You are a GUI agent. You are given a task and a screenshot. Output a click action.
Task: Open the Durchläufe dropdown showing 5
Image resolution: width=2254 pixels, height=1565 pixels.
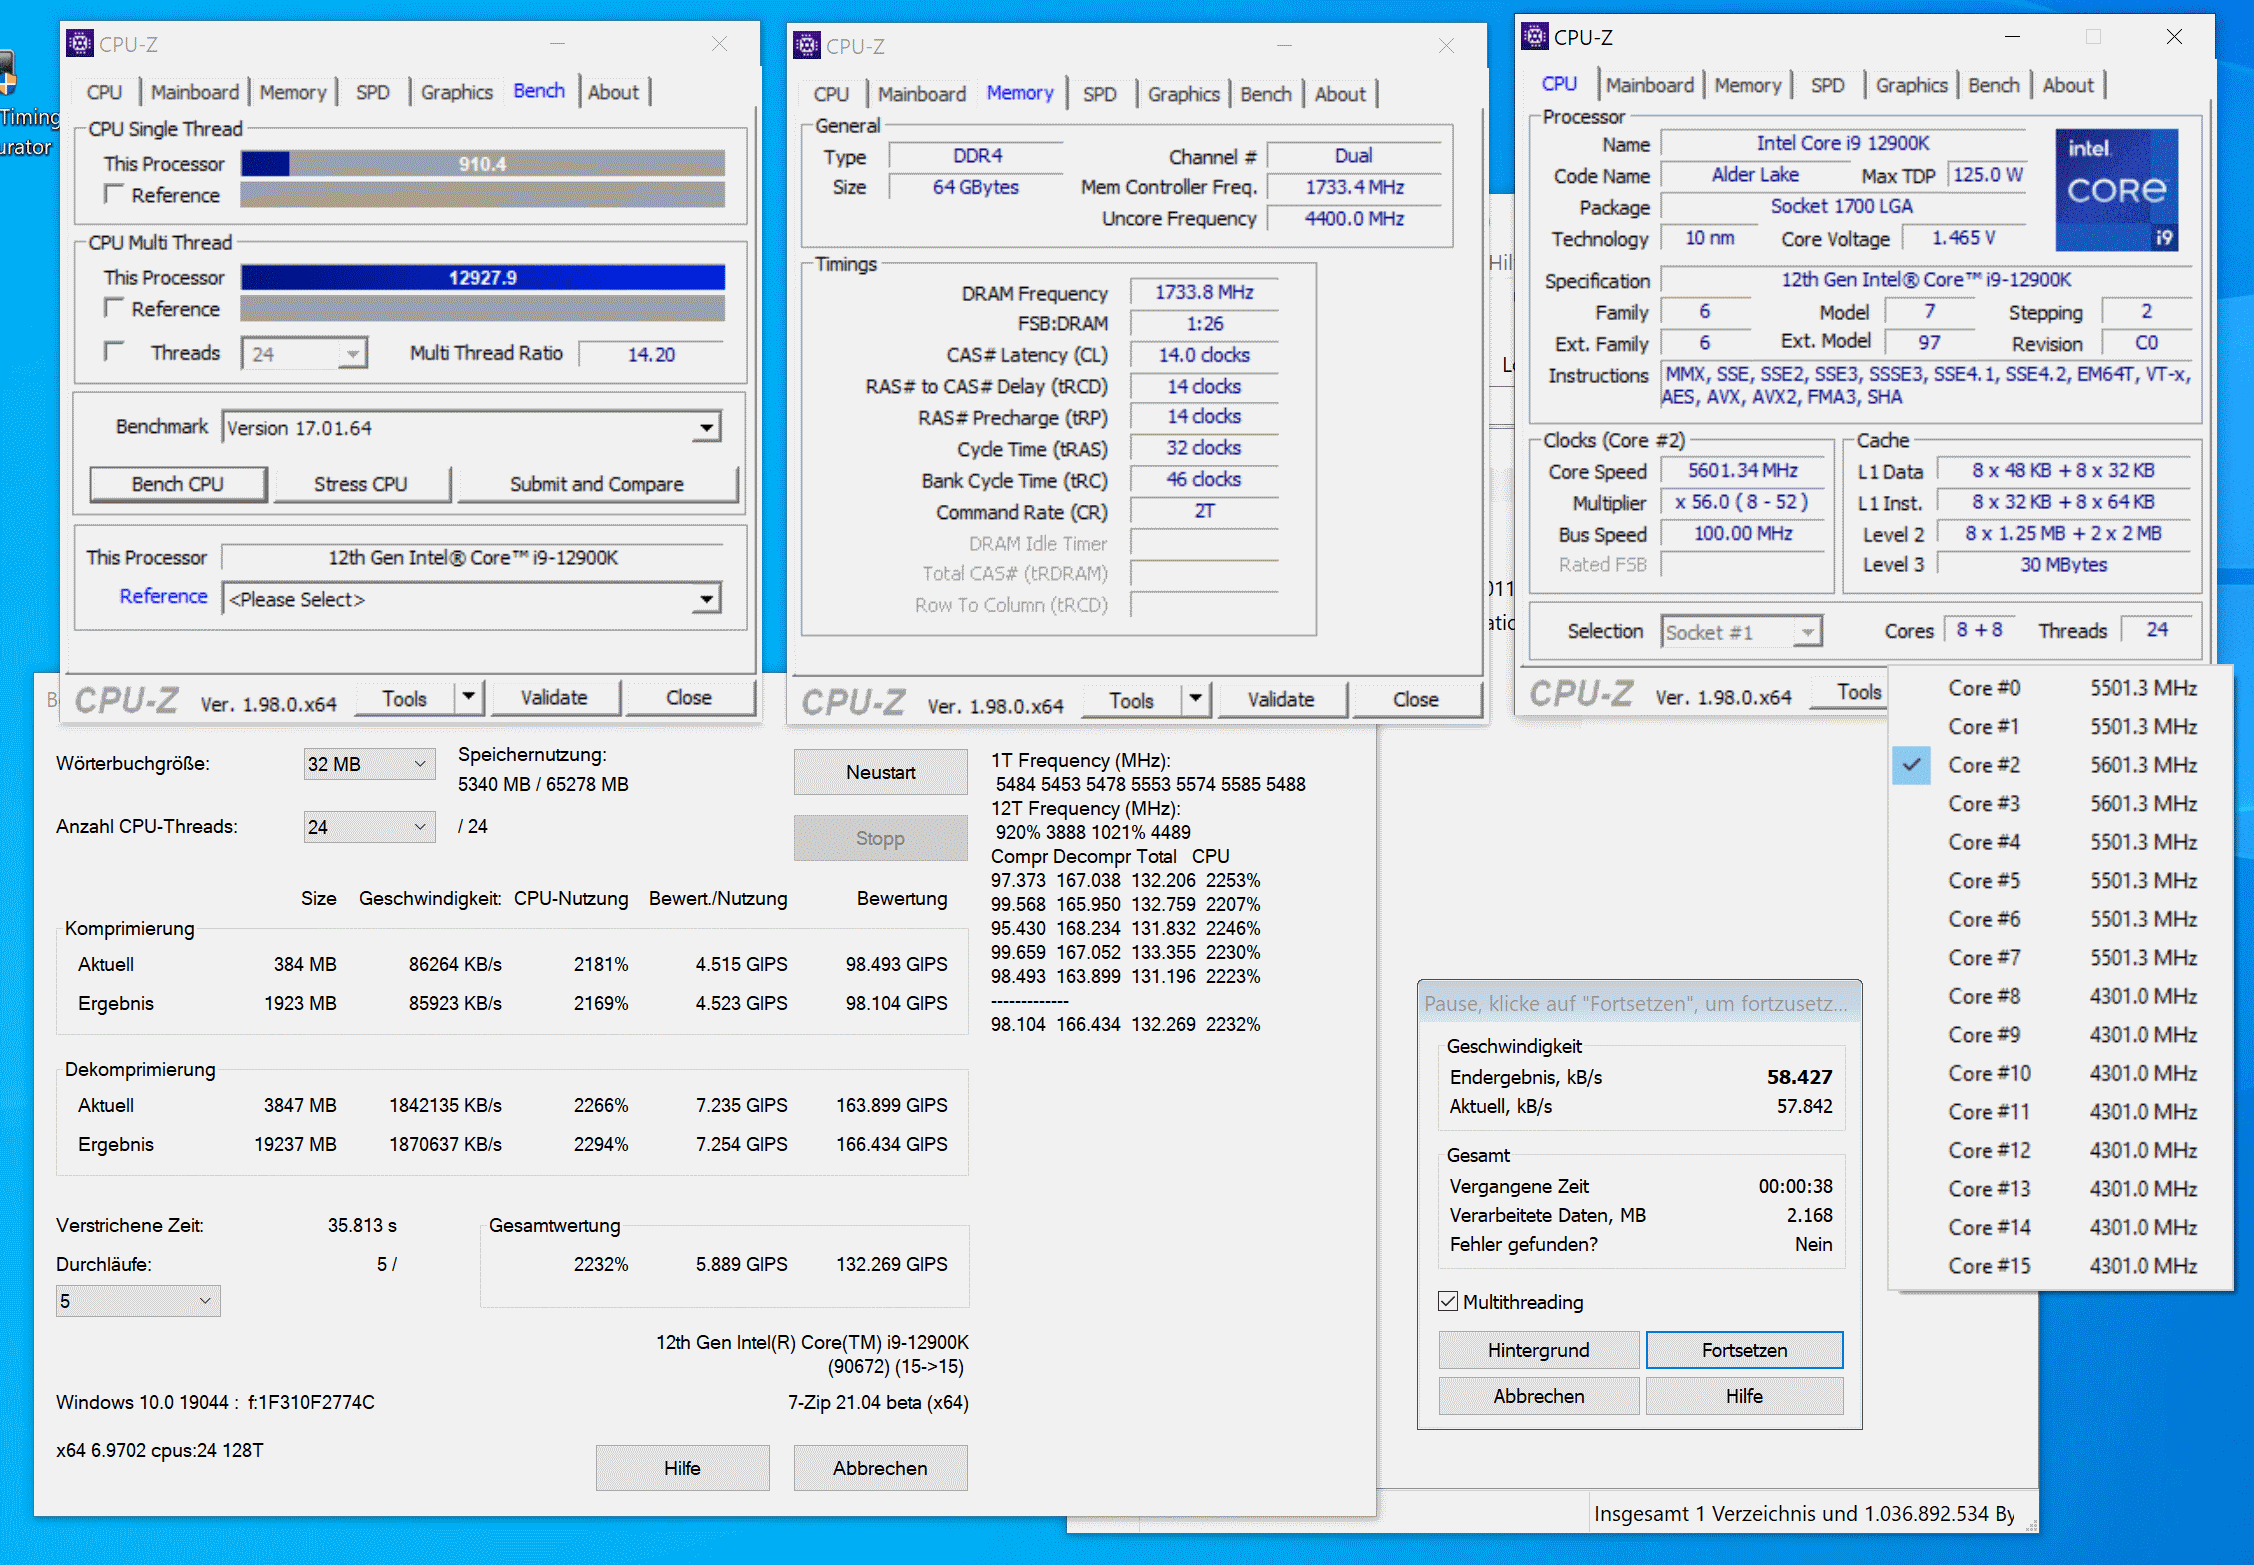point(138,1301)
